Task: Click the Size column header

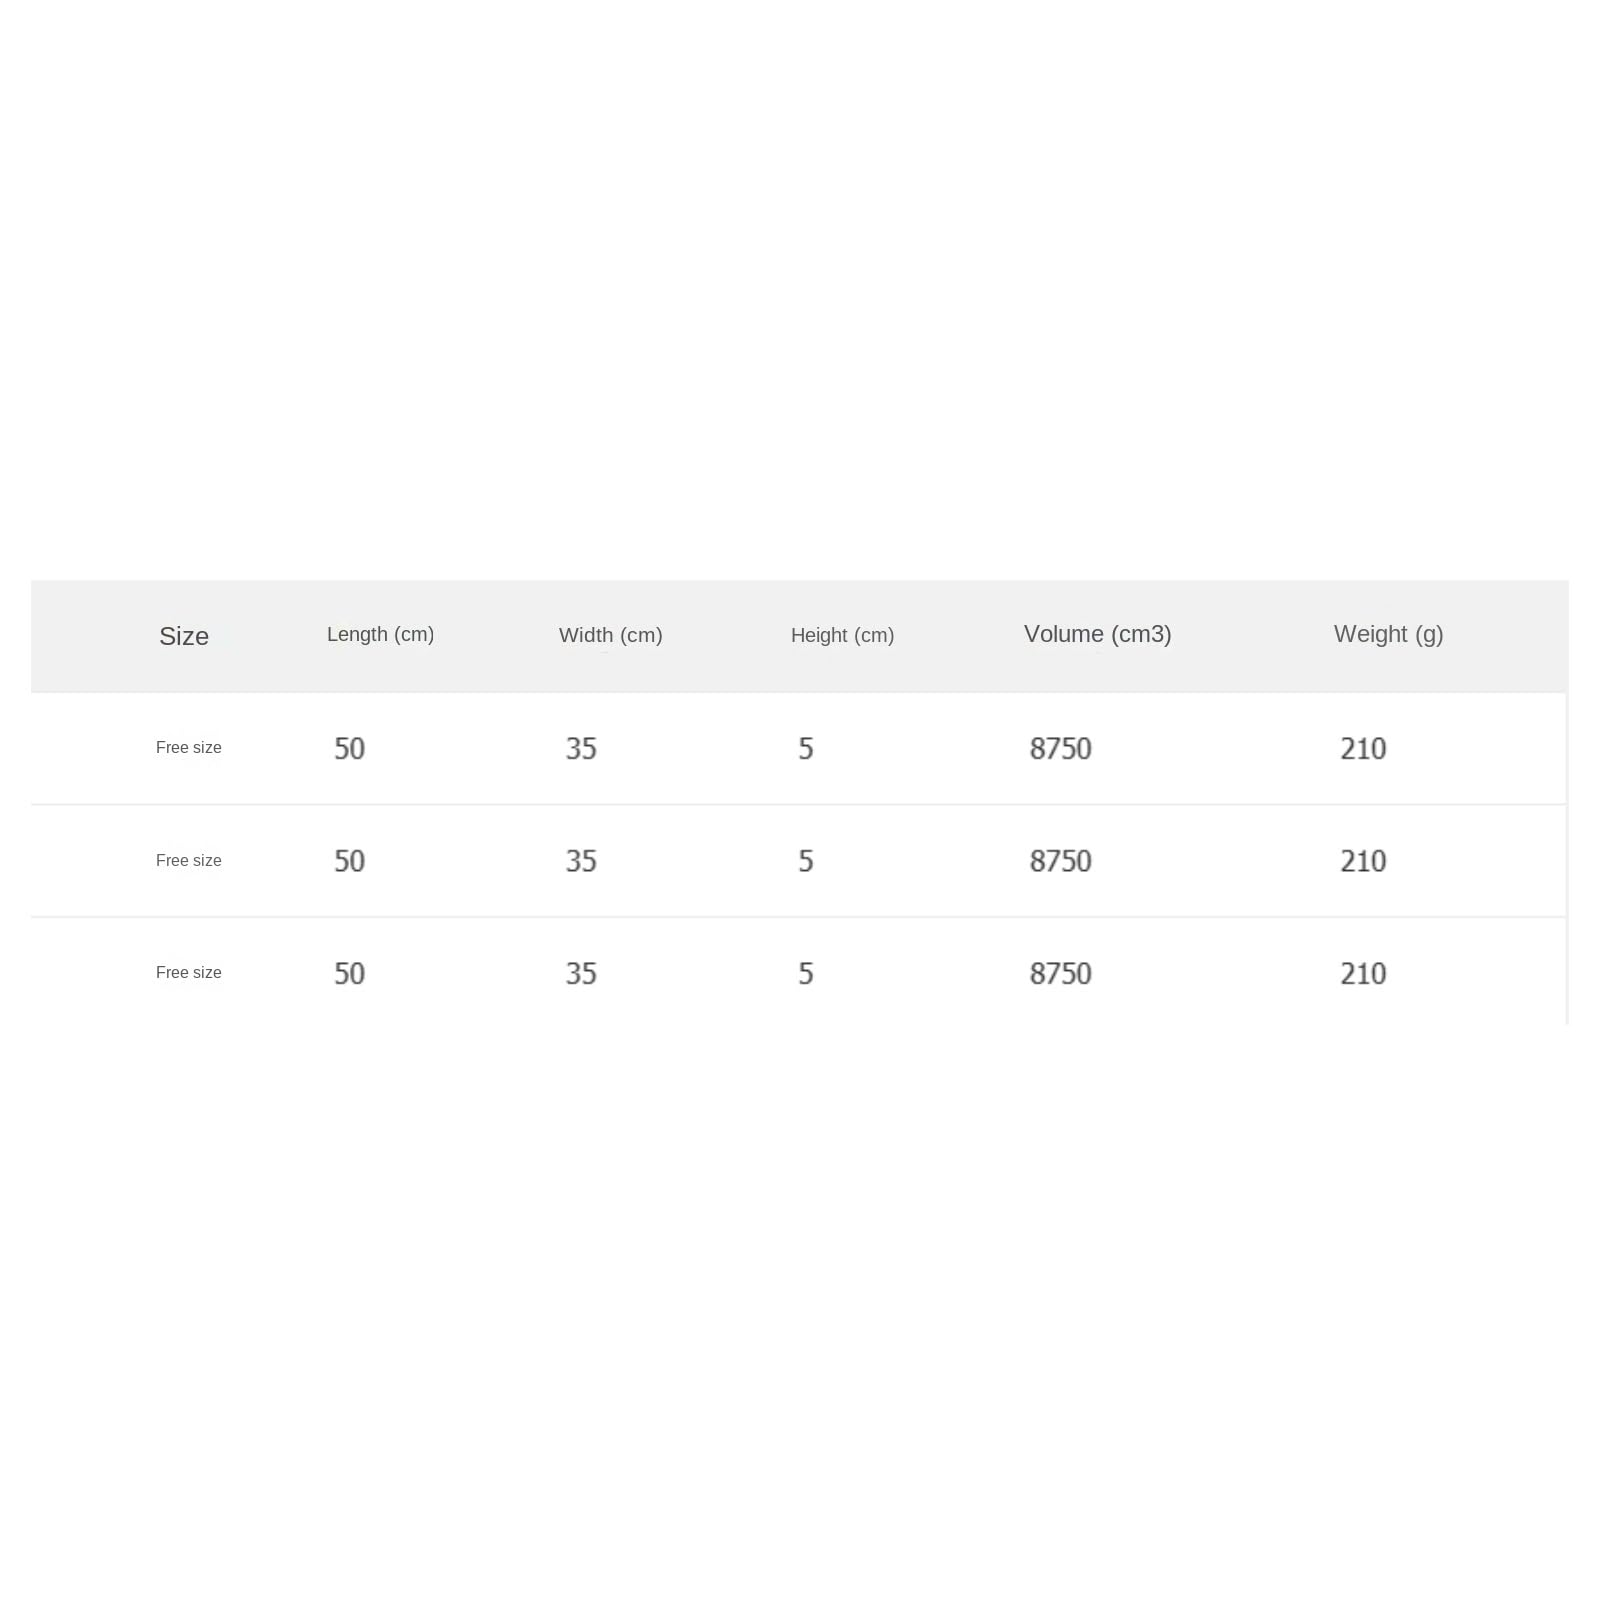Action: [x=184, y=636]
